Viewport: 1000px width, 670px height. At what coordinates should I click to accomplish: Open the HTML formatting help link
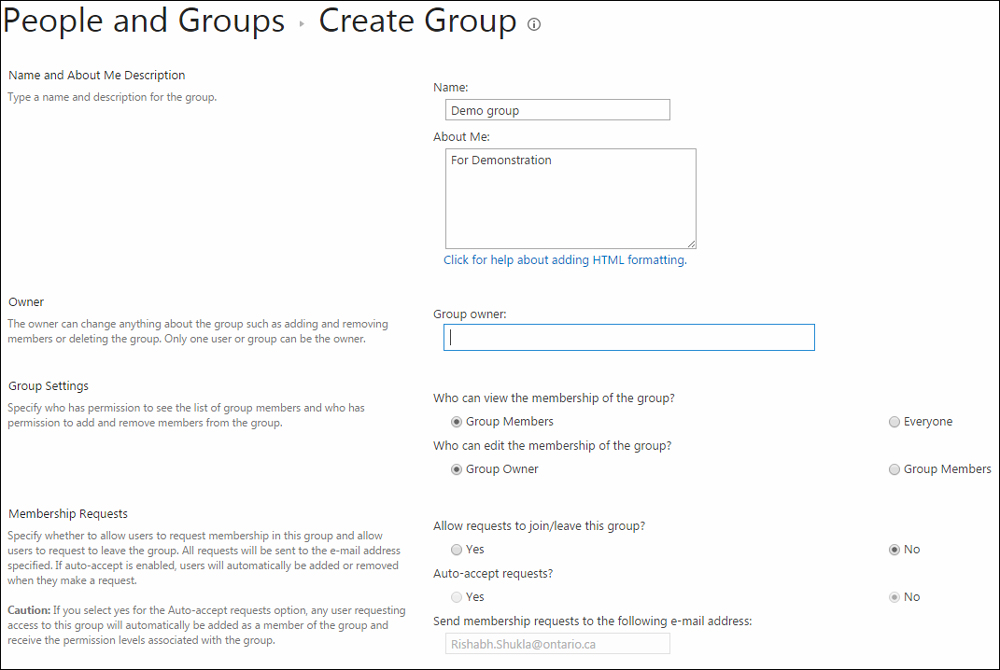pyautogui.click(x=565, y=259)
